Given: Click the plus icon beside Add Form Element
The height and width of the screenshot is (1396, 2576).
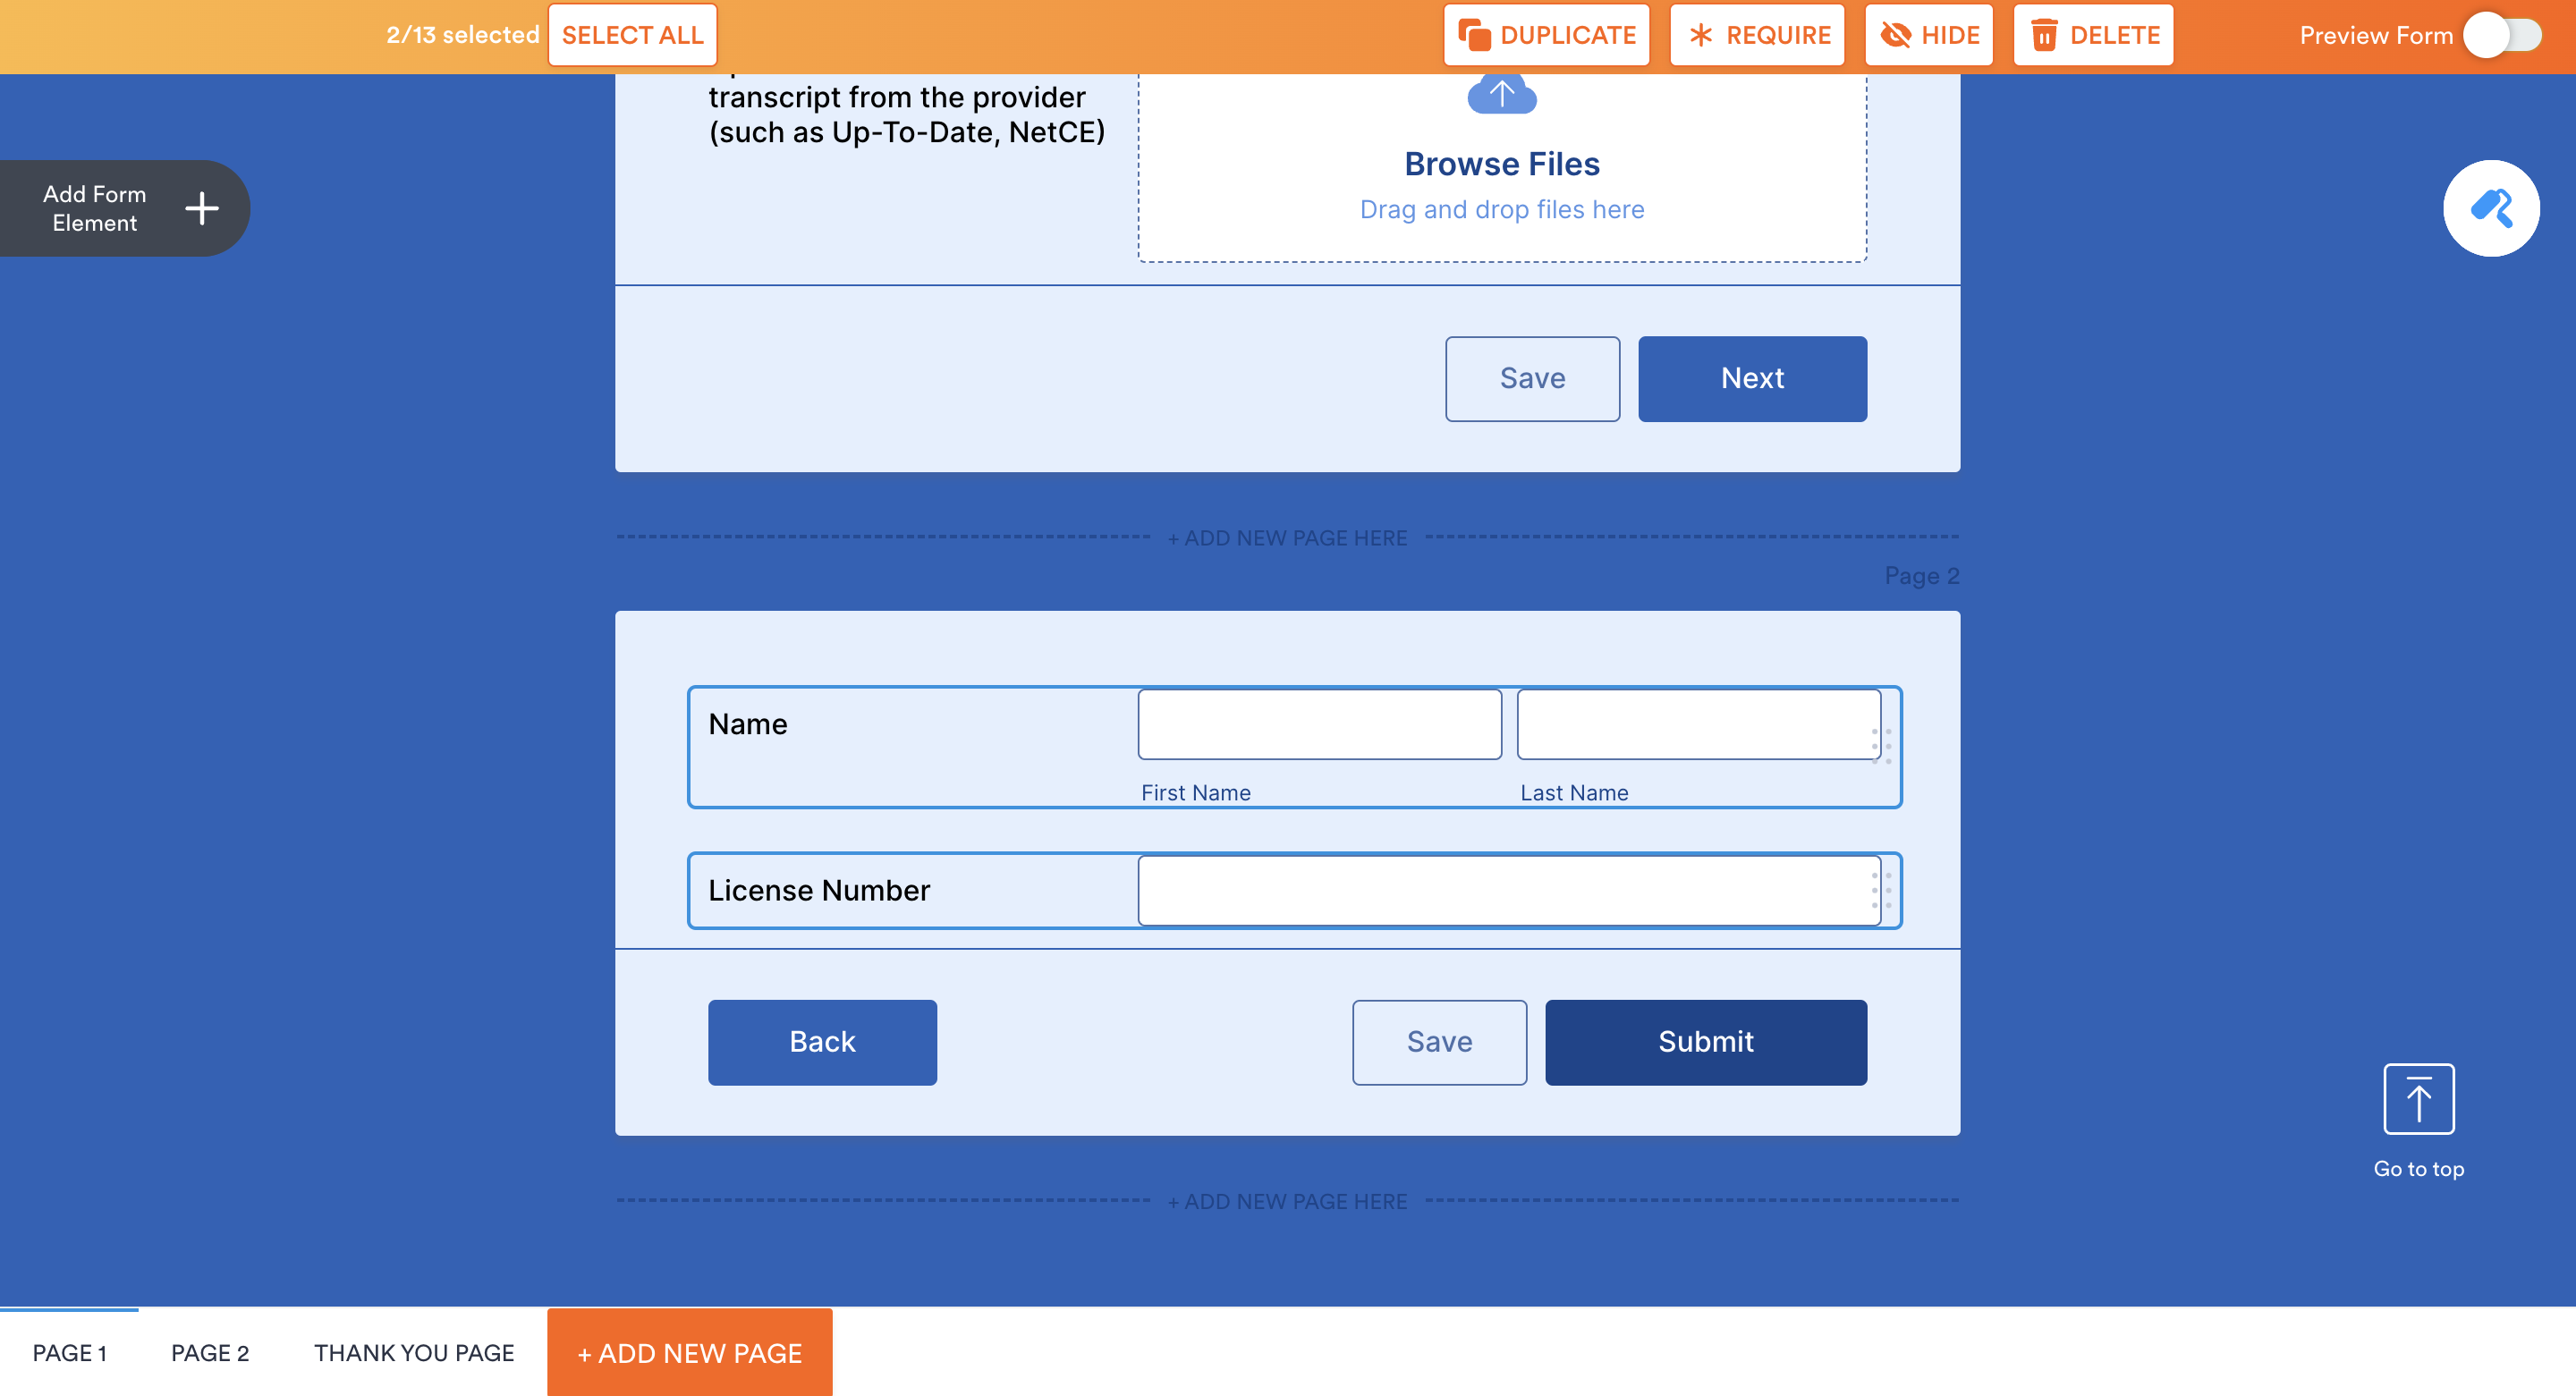Looking at the screenshot, I should pyautogui.click(x=202, y=208).
